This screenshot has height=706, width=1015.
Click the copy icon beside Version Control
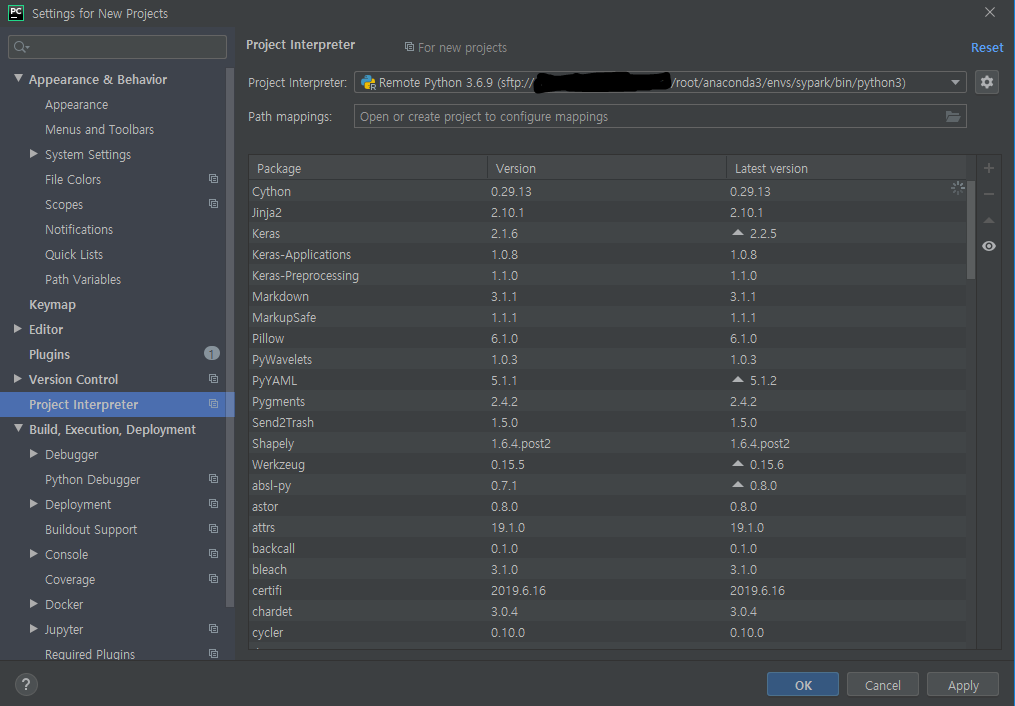[213, 379]
